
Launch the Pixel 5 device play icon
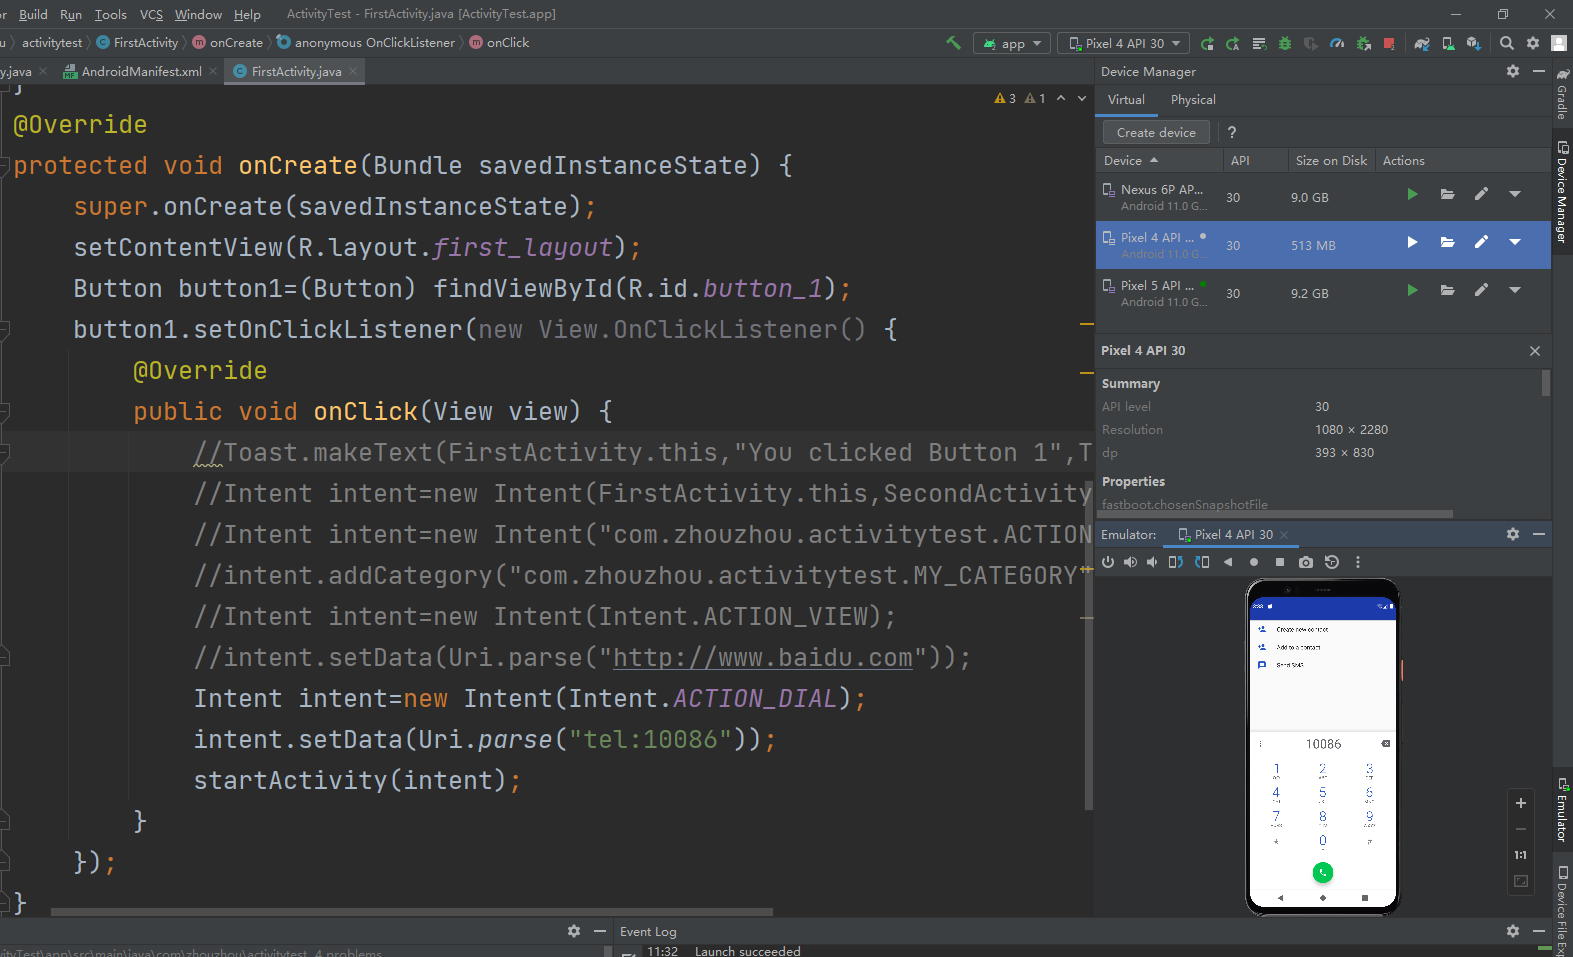(1412, 290)
